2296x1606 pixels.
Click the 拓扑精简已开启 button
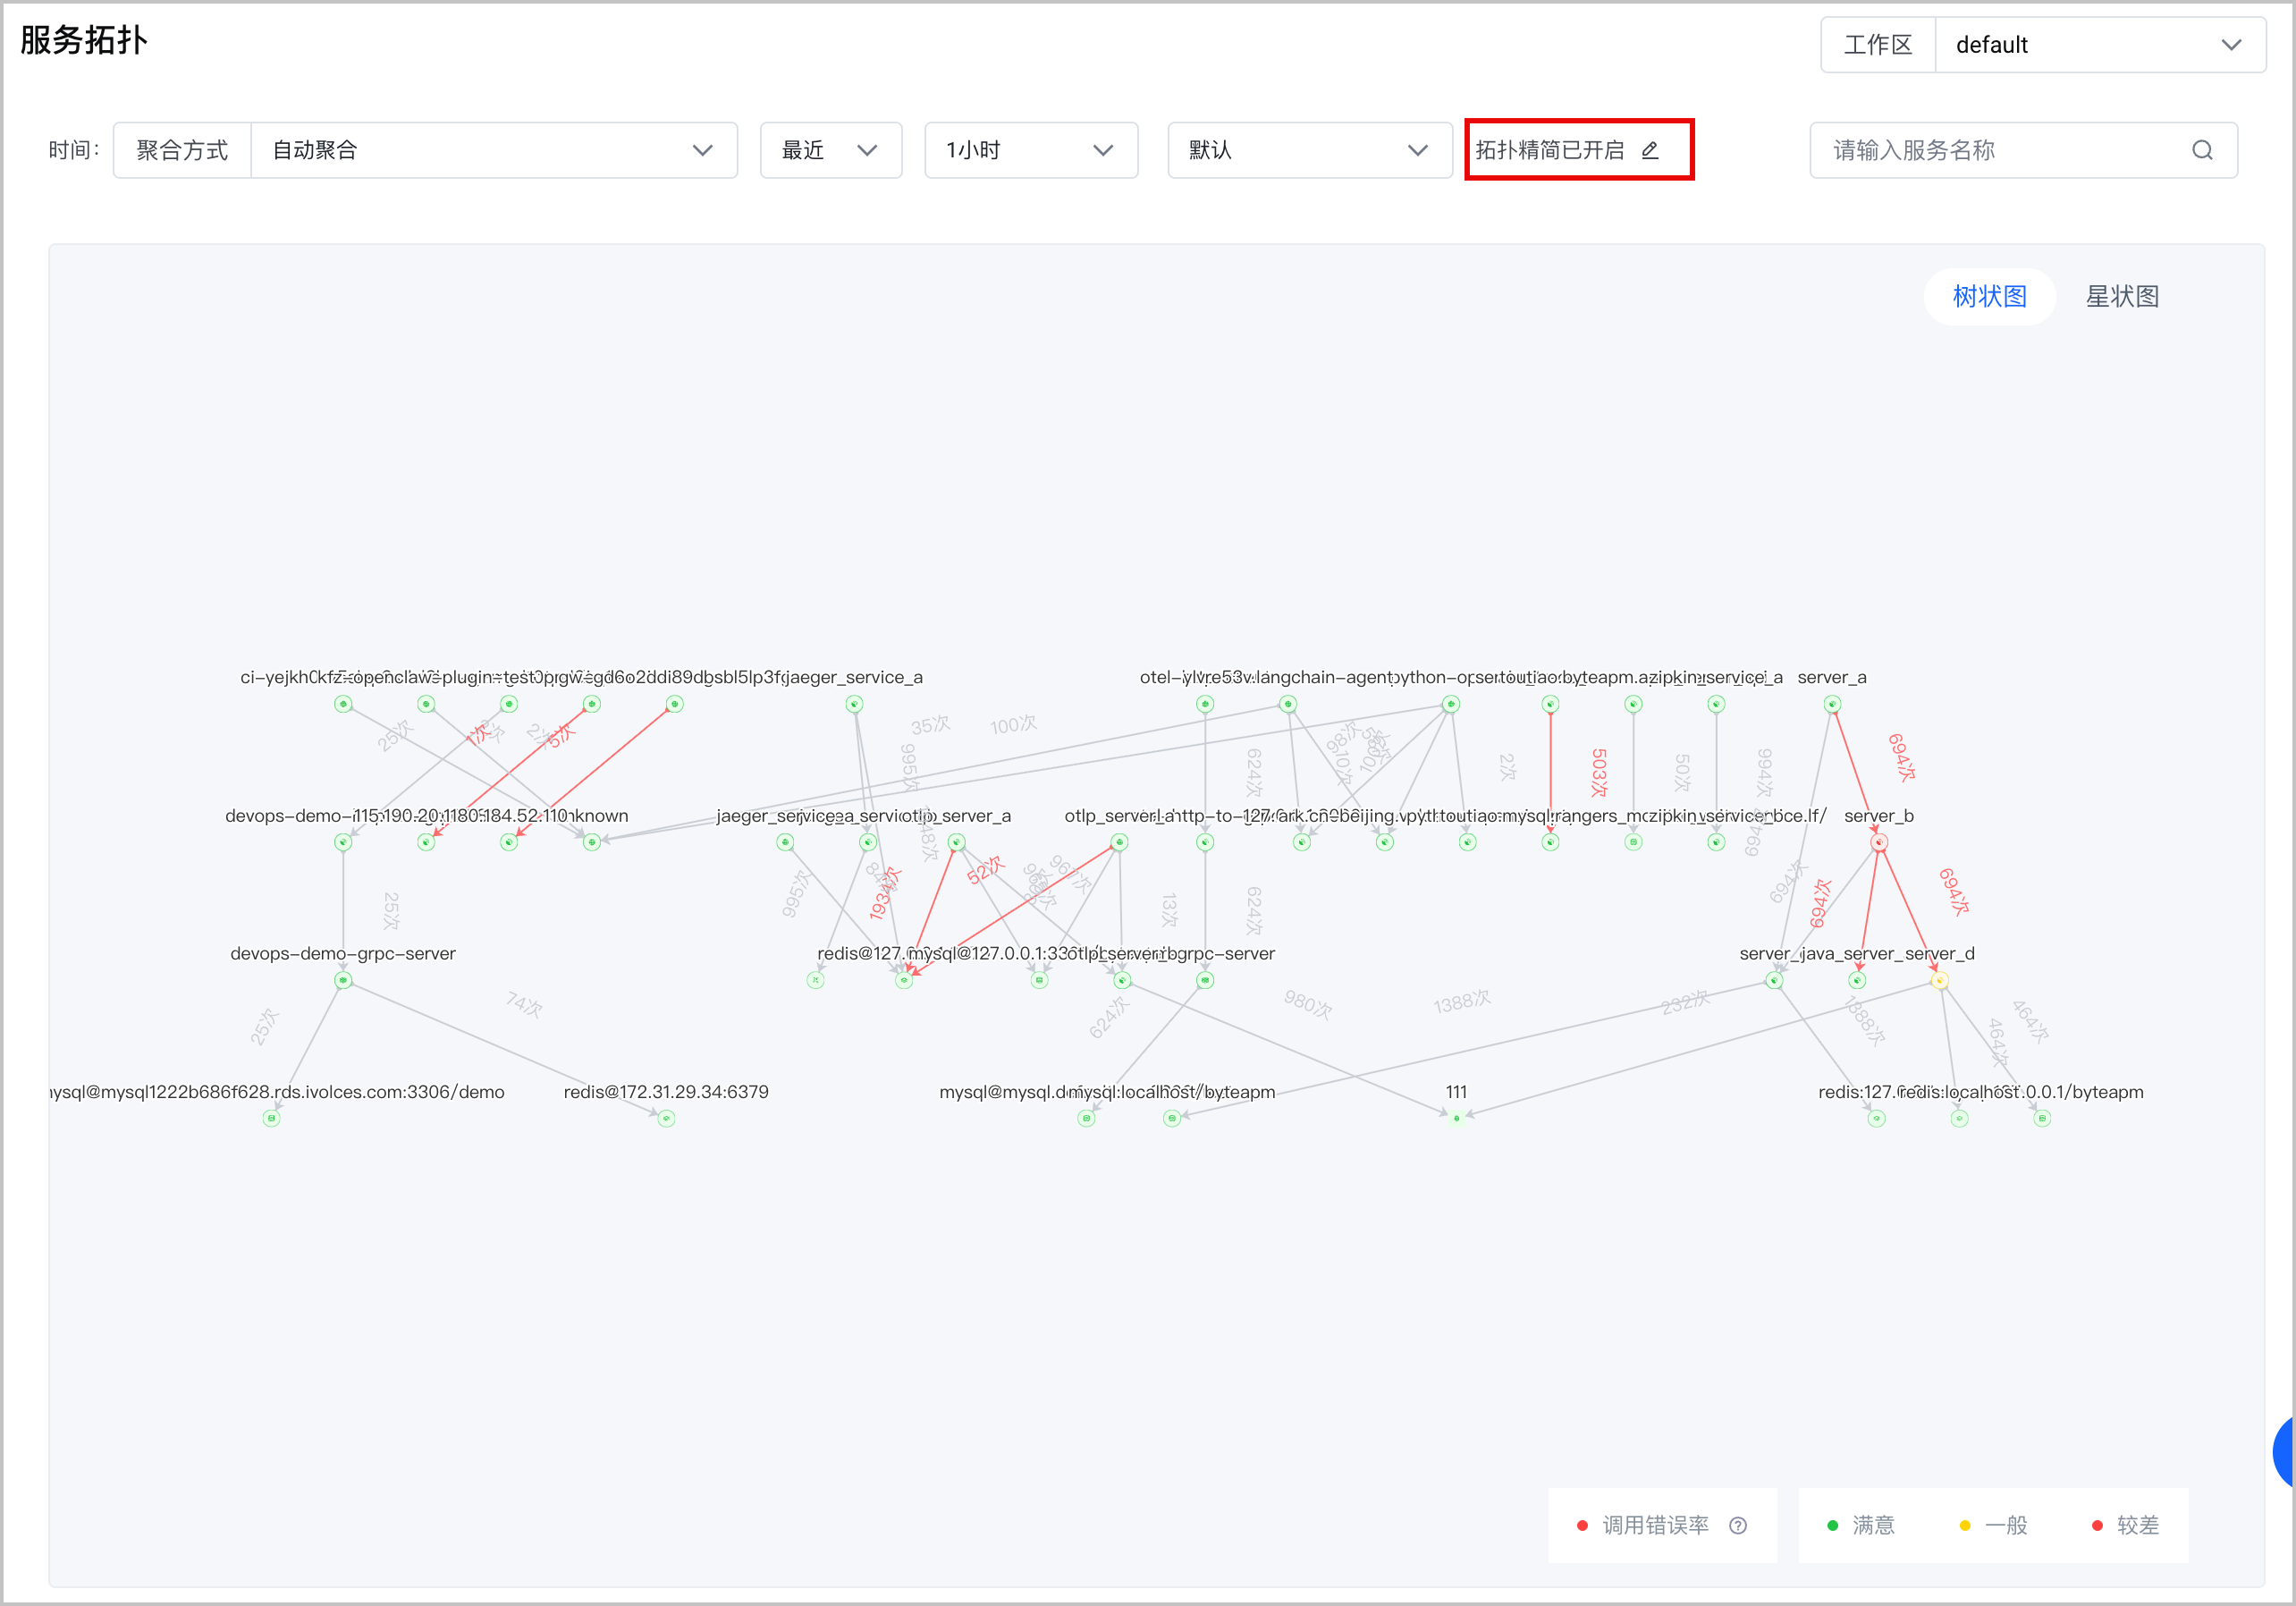tap(1579, 150)
